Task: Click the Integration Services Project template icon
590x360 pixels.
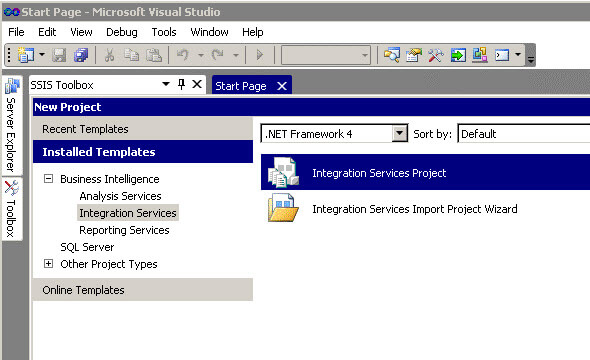Action: coord(283,173)
